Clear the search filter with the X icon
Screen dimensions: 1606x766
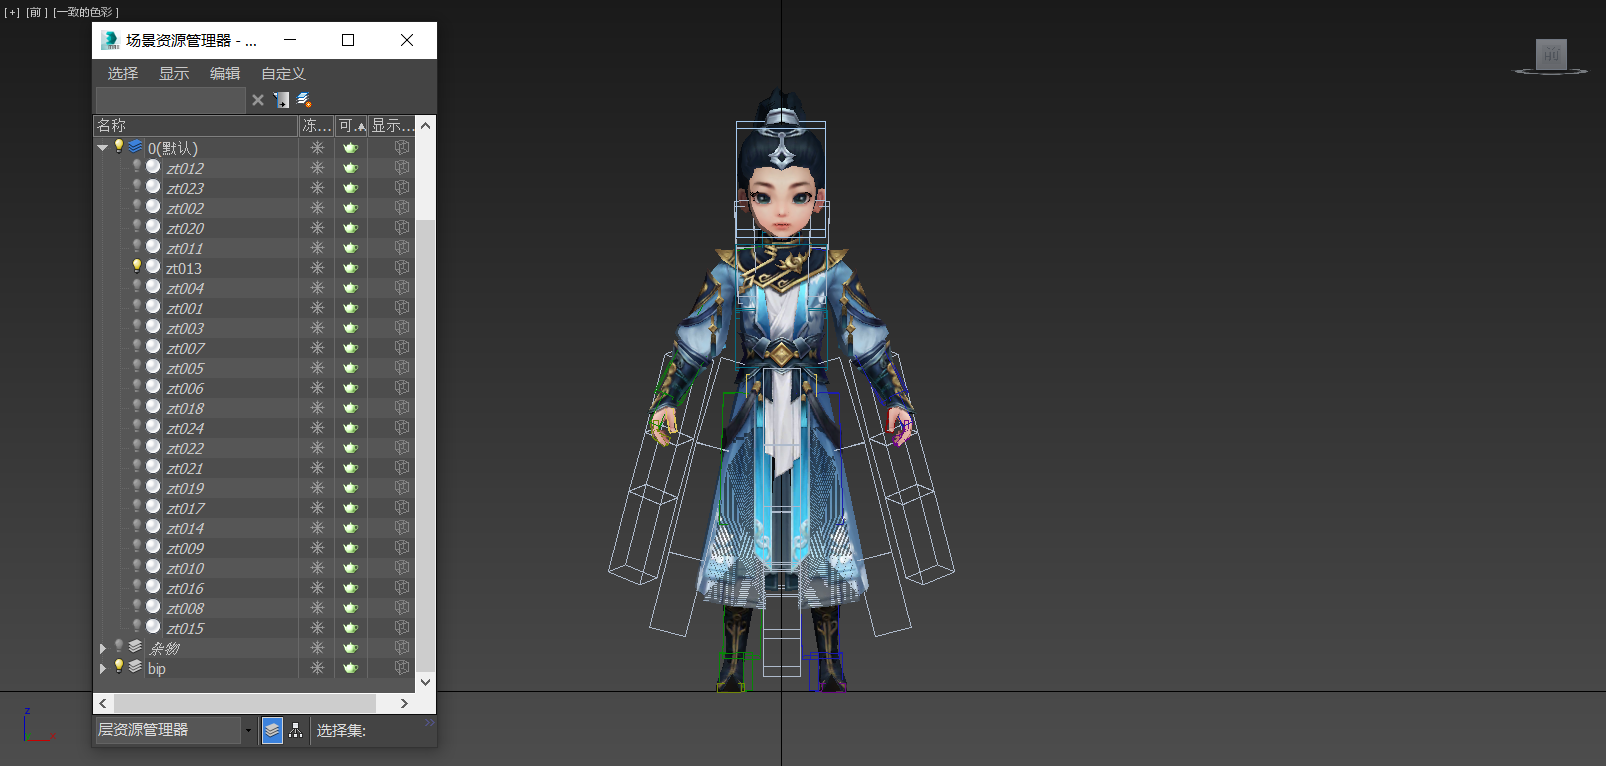point(258,100)
